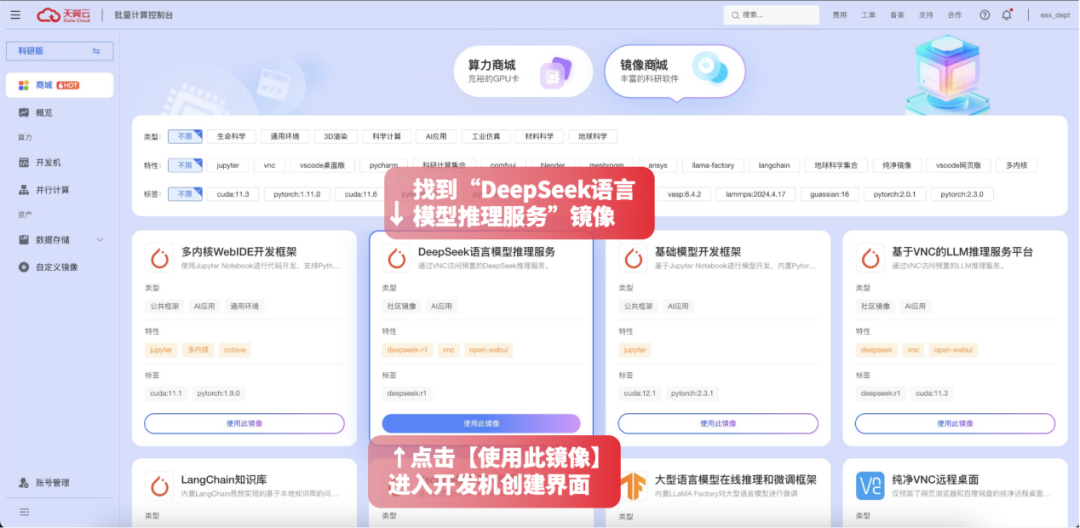Image resolution: width=1080 pixels, height=528 pixels.
Task: Open the esx_dept account menu
Action: tap(1055, 14)
